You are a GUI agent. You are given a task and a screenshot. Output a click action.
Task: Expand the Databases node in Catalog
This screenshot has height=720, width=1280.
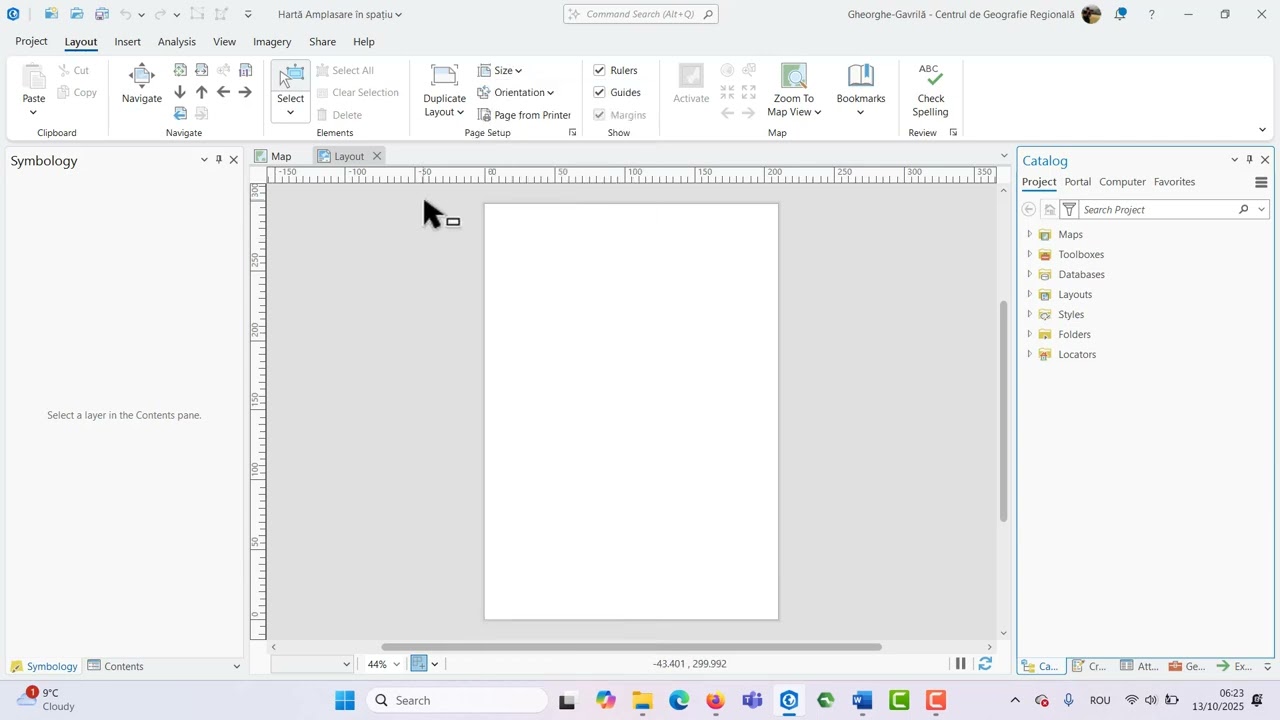coord(1029,274)
